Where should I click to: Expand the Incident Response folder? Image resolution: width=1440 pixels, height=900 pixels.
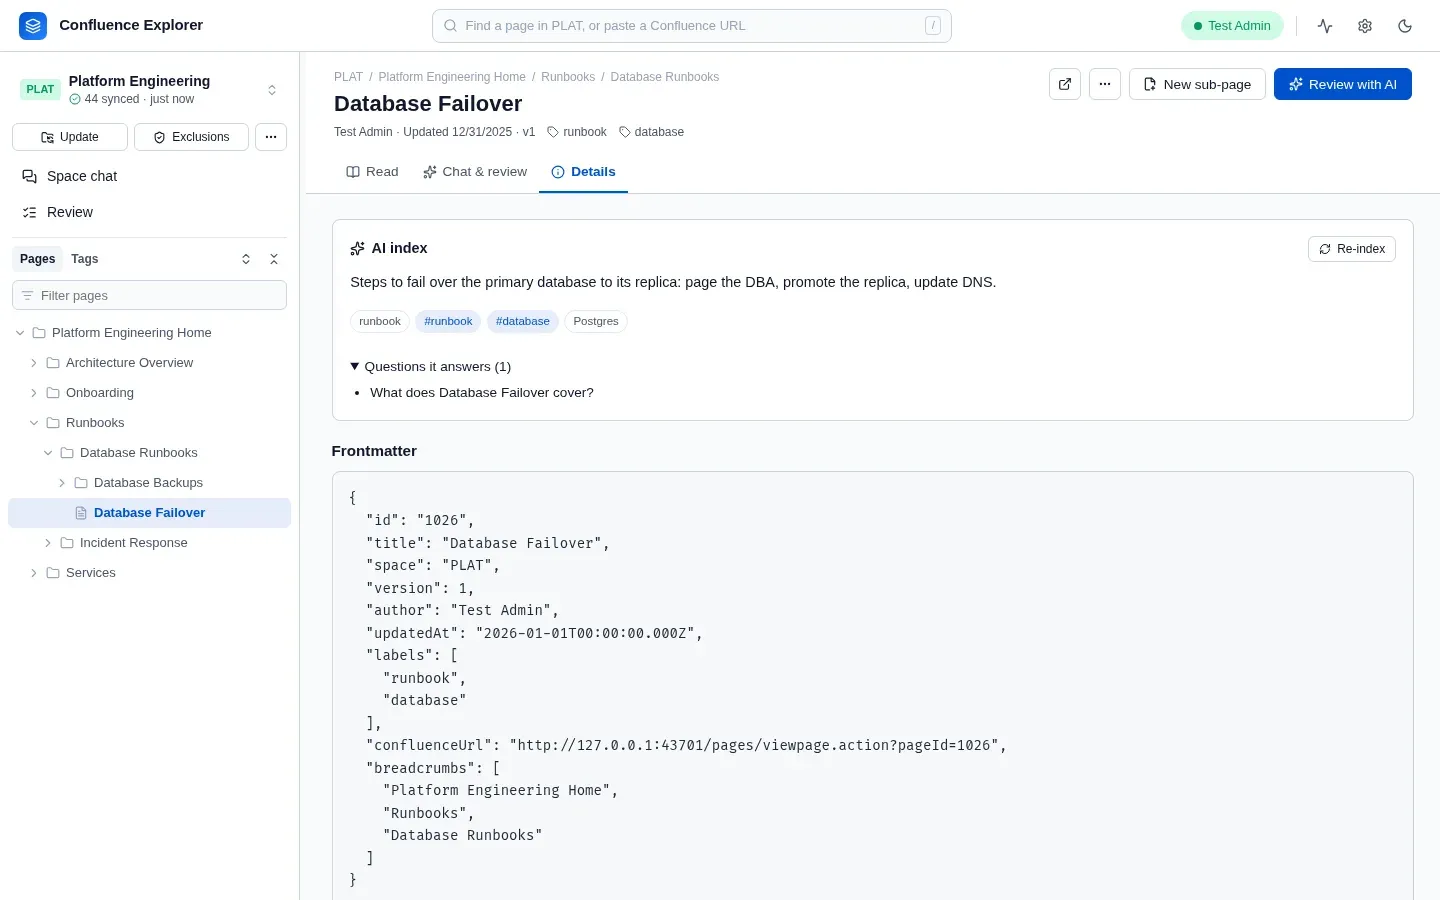pos(48,543)
